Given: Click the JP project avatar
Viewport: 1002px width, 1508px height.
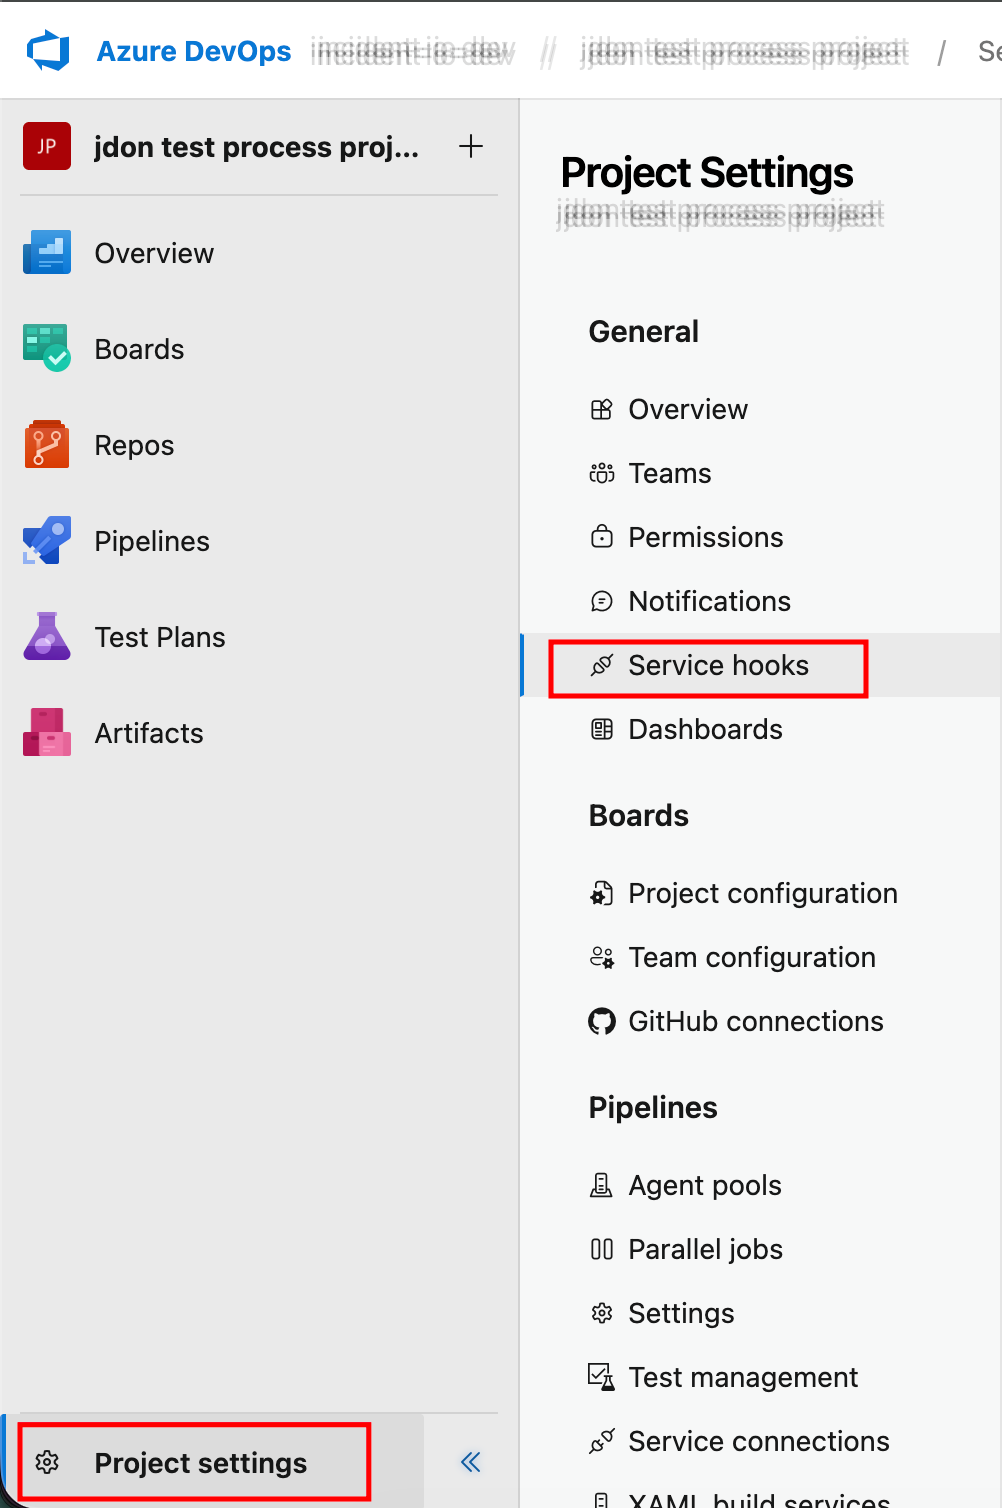Looking at the screenshot, I should coord(47,147).
